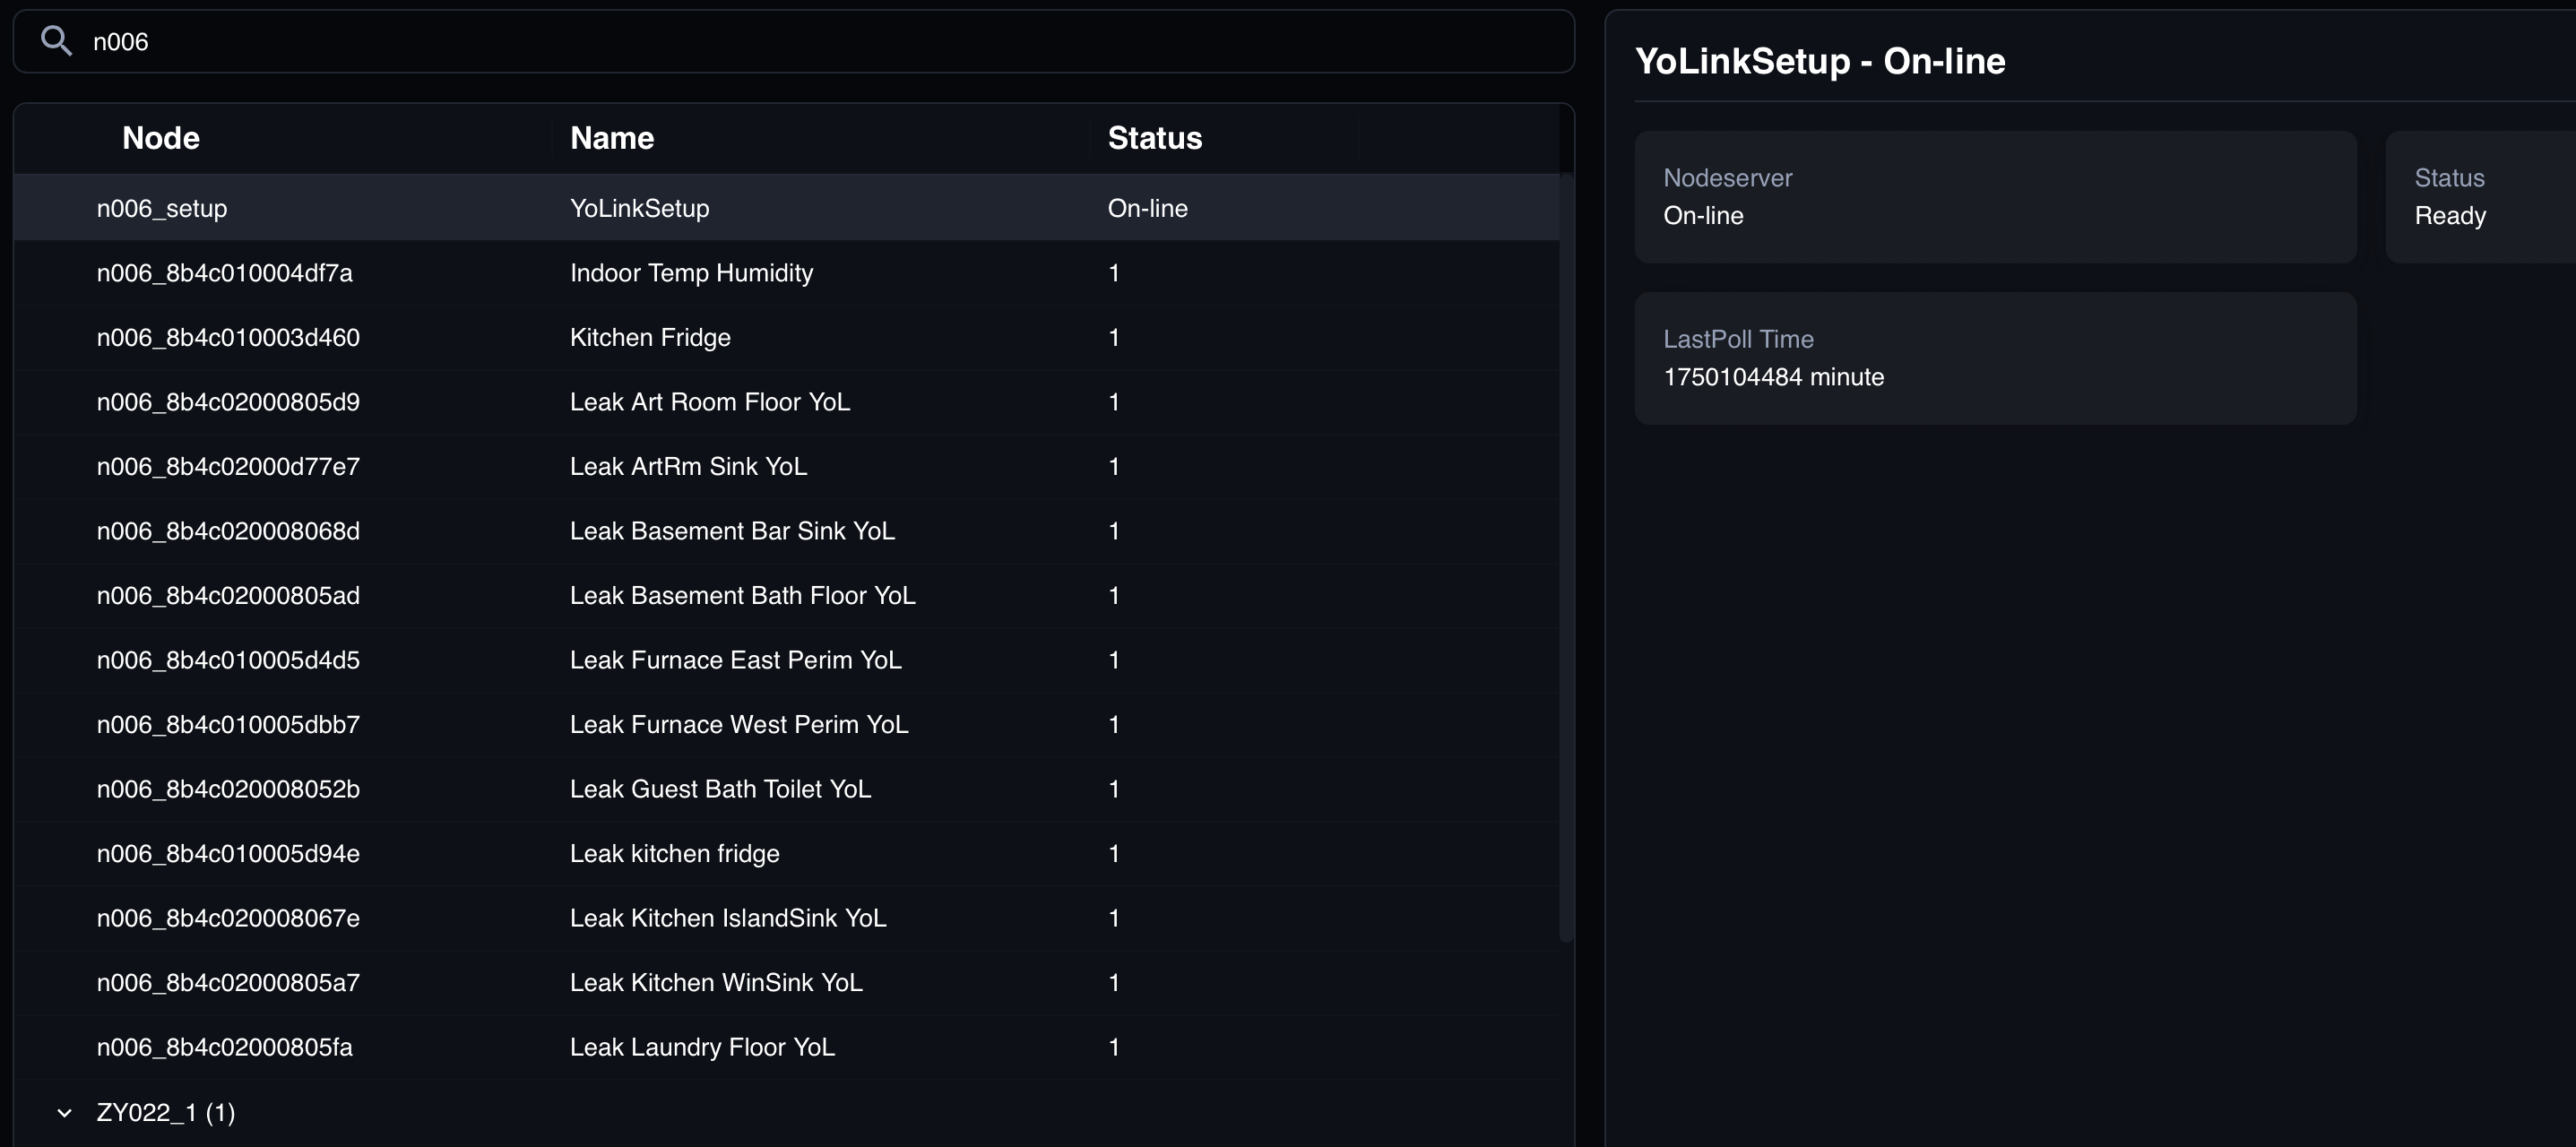Screen dimensions: 2576x1147
Task: Choose the Leak ArtRm Sink YoL row
Action: click(x=688, y=467)
